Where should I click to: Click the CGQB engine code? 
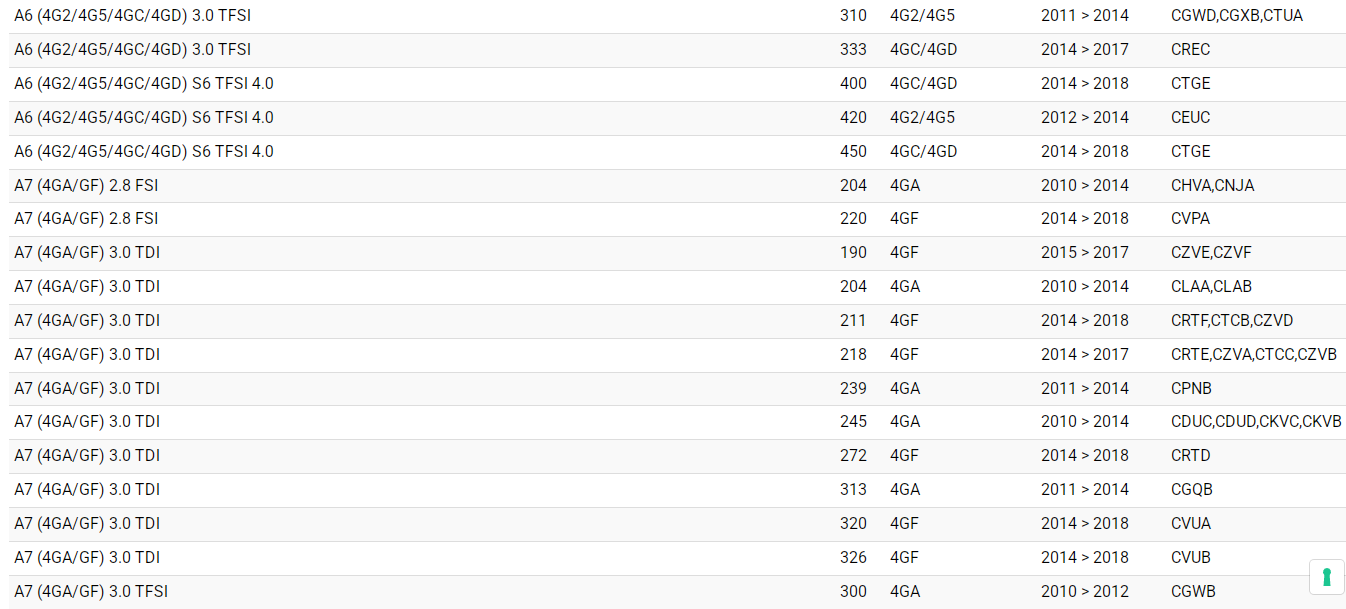(x=1191, y=490)
